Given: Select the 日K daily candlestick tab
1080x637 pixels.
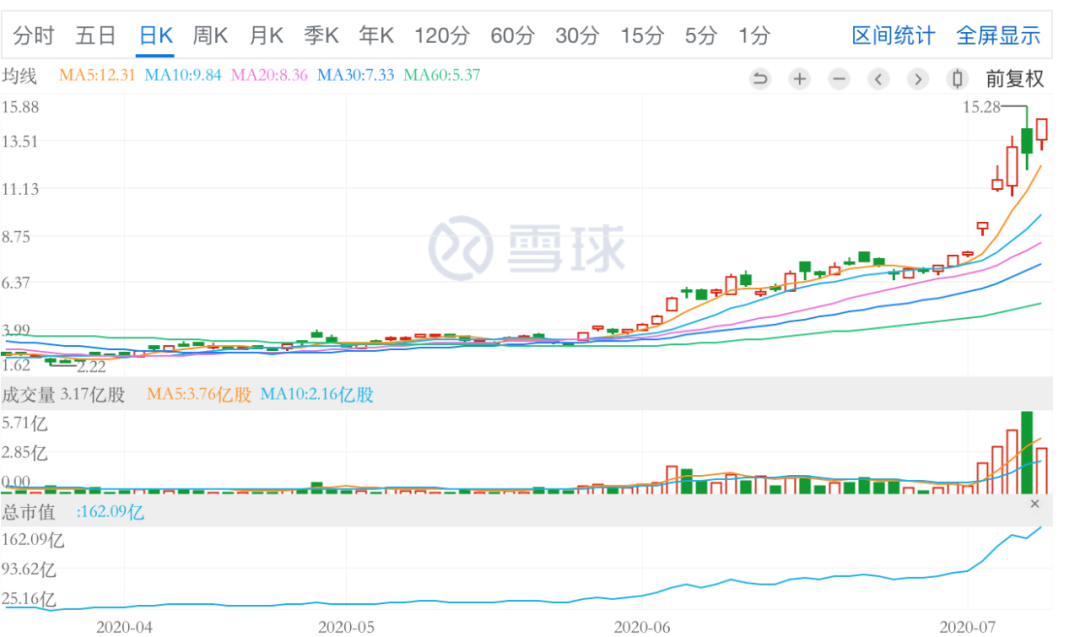Looking at the screenshot, I should (x=156, y=35).
